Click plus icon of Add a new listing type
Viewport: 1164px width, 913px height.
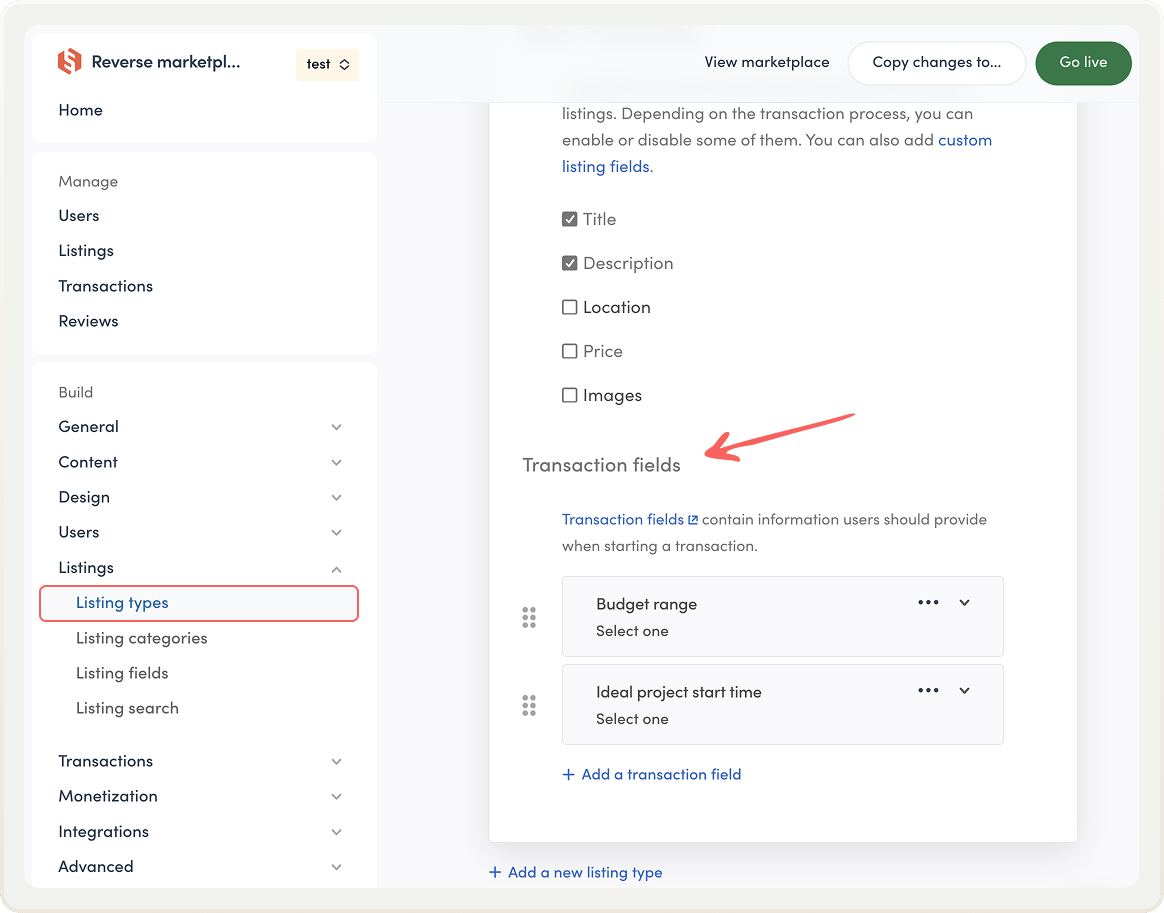[495, 873]
